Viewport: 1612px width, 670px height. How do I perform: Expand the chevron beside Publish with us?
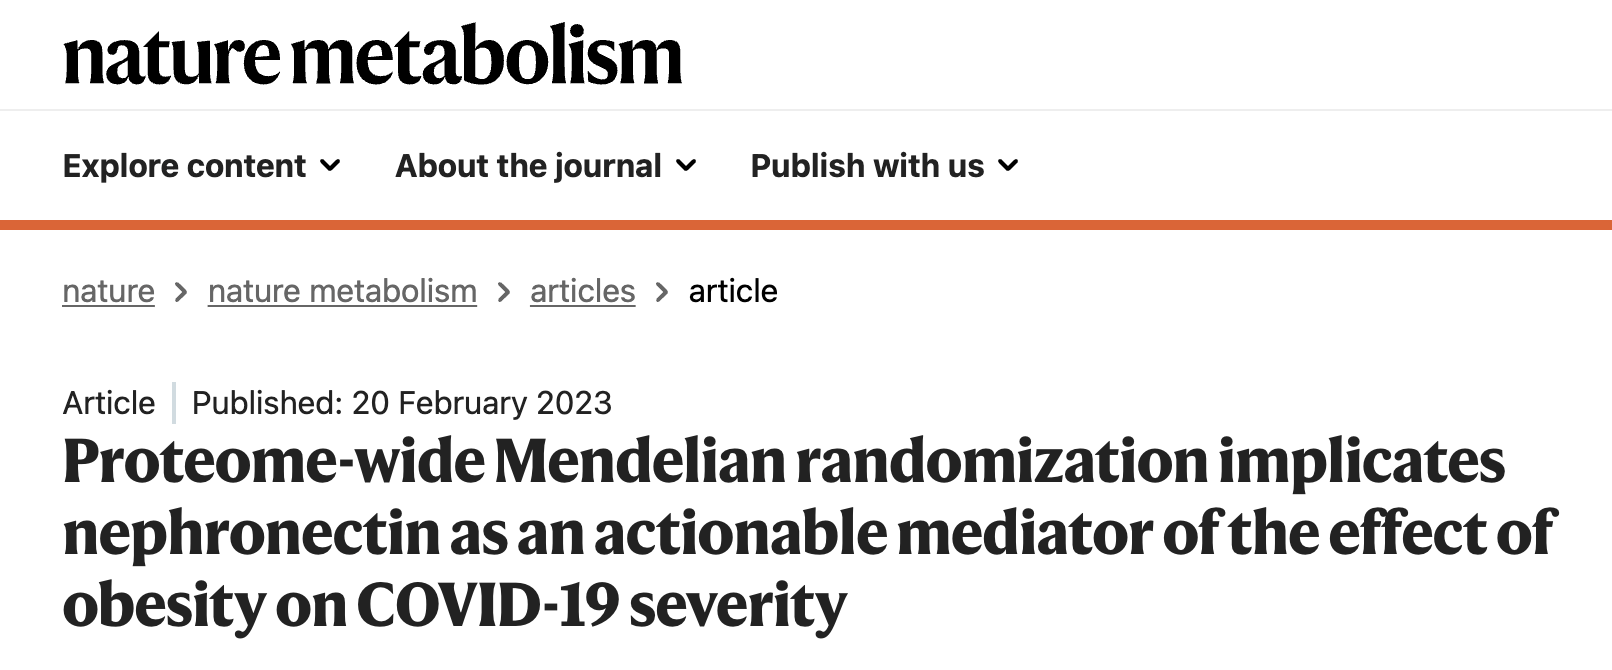[1009, 166]
